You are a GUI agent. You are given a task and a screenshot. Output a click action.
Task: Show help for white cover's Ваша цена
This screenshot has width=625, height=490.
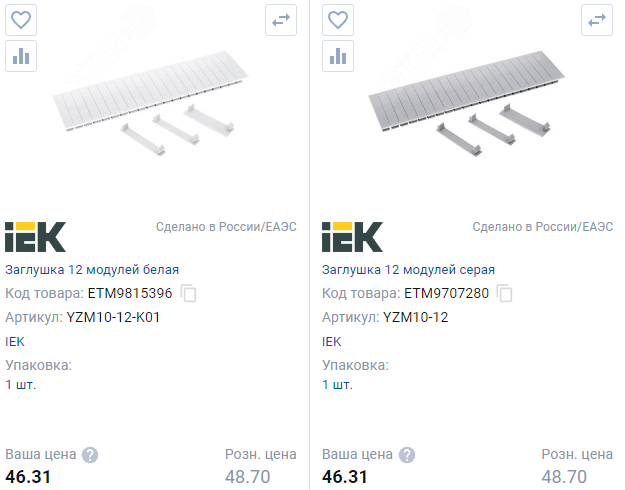[x=90, y=455]
